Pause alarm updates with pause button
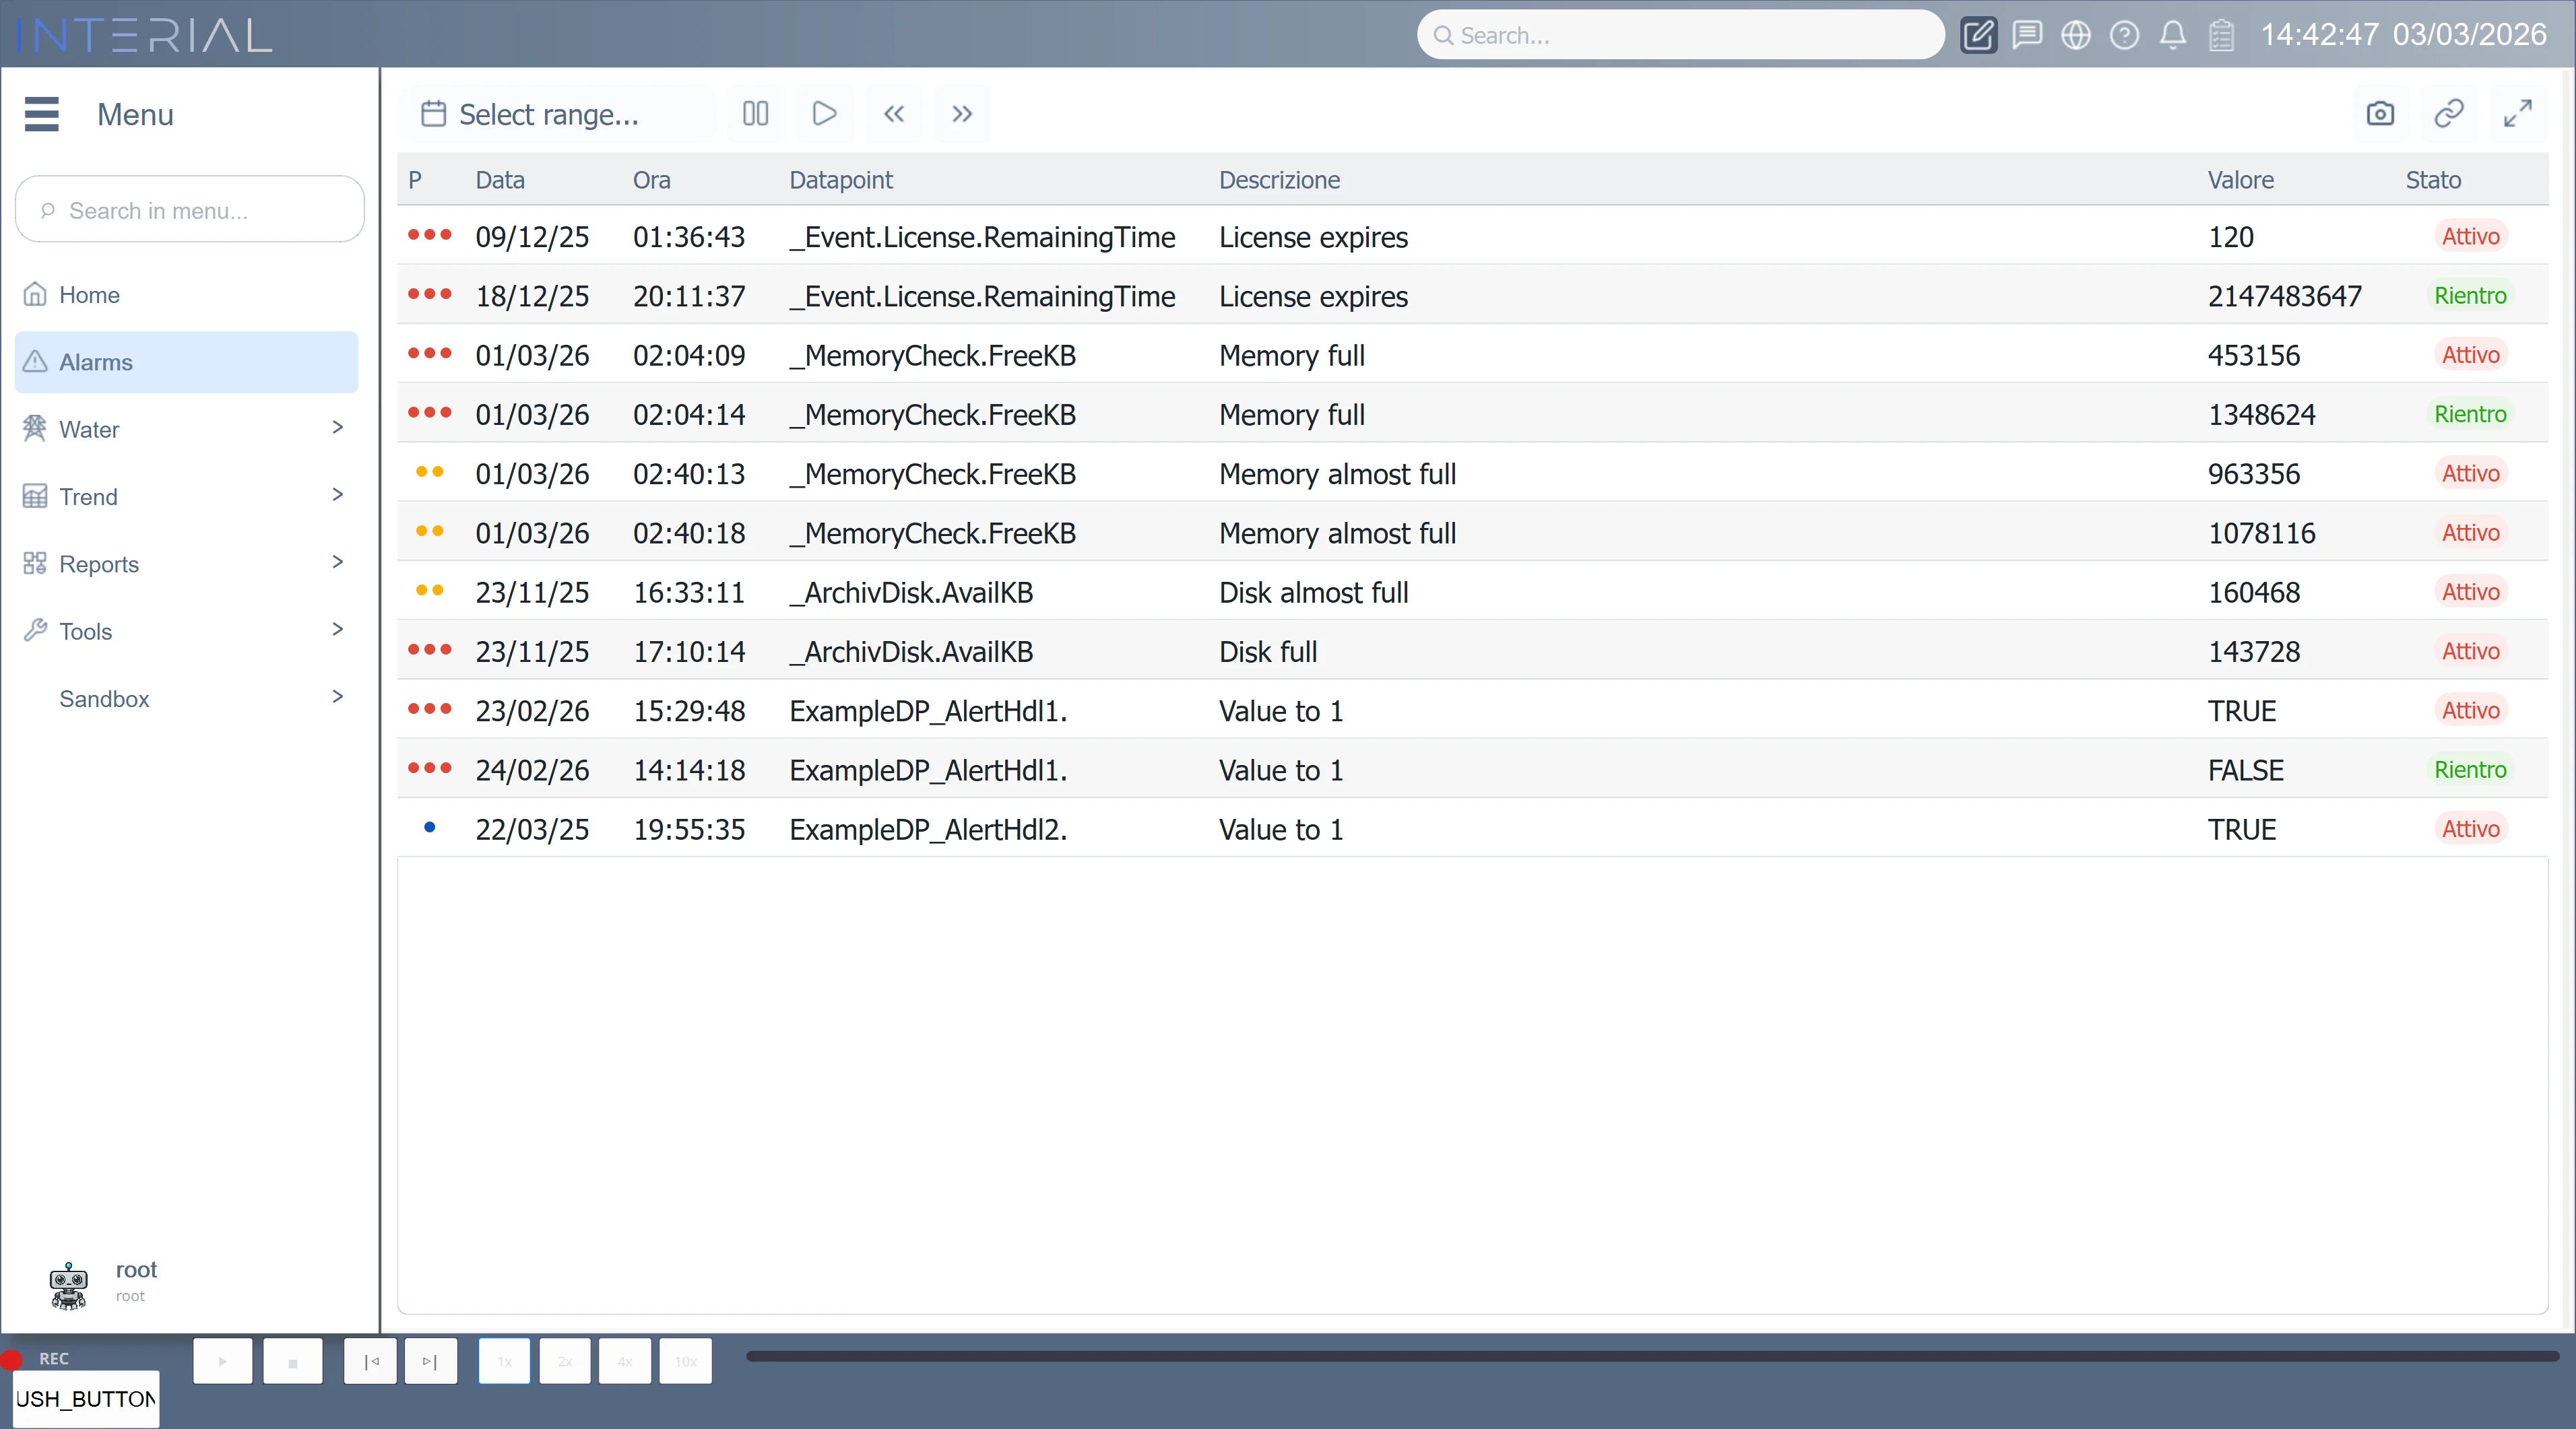 click(755, 113)
